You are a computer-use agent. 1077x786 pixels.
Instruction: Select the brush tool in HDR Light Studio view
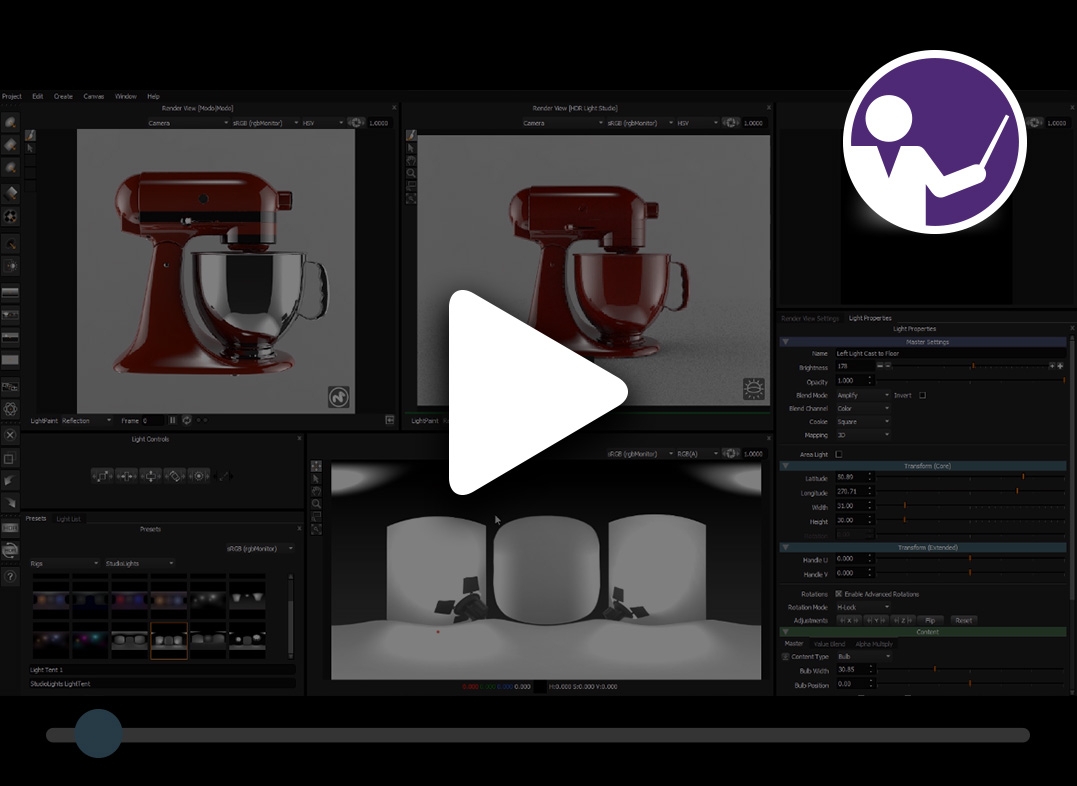coord(411,135)
